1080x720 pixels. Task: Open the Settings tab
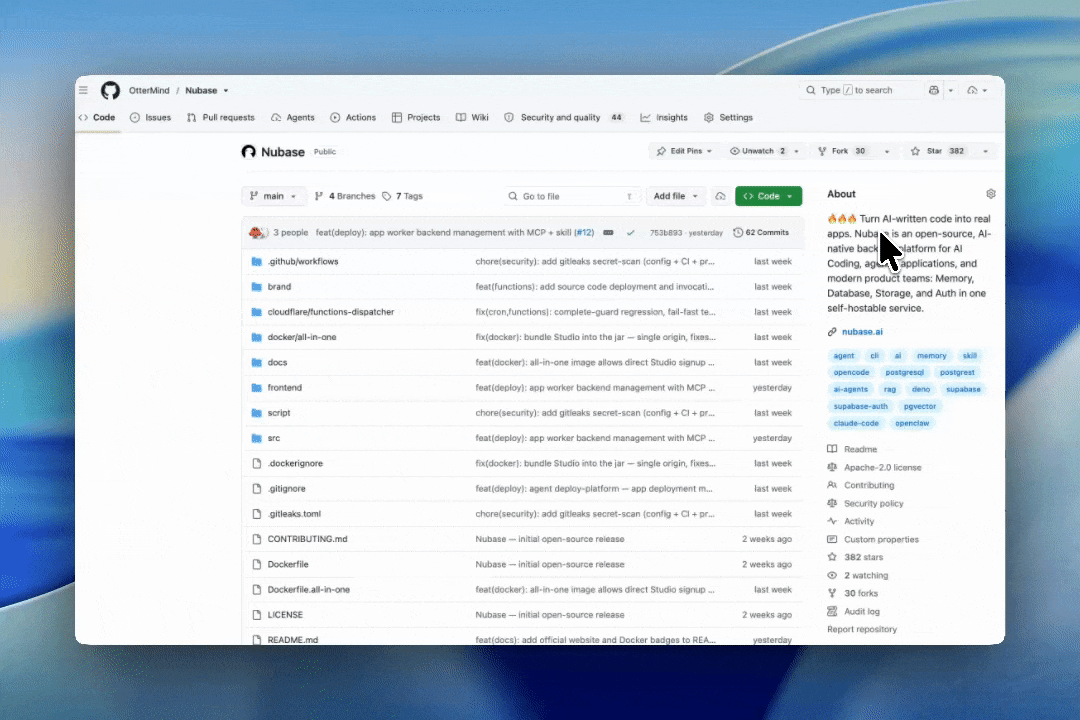coord(728,118)
